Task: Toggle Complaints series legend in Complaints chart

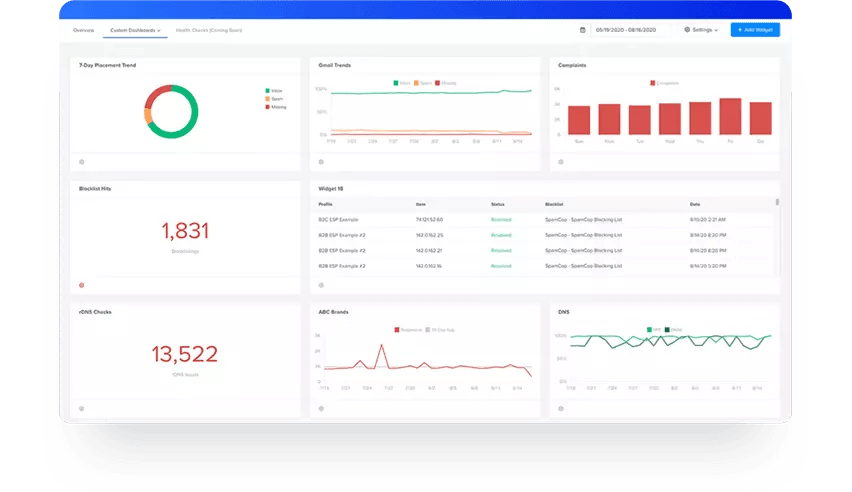Action: pos(665,83)
